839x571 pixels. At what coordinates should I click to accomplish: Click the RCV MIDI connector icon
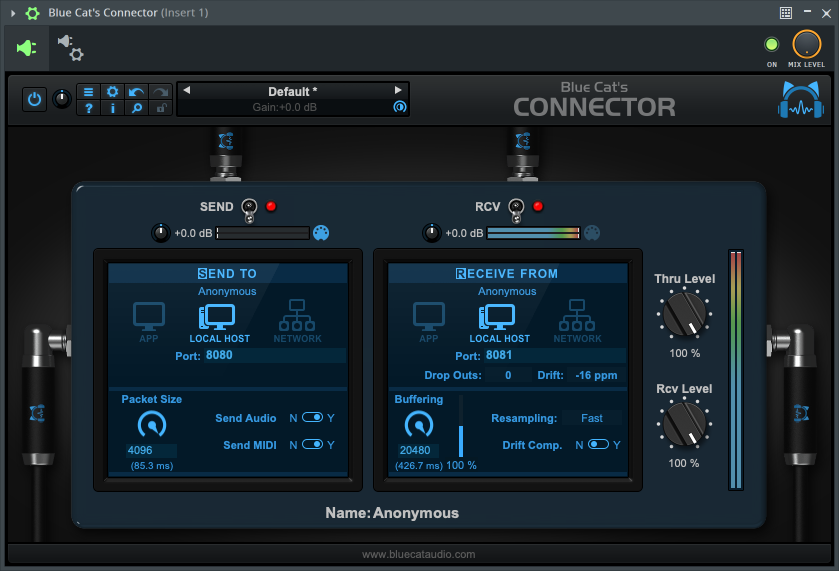click(592, 233)
